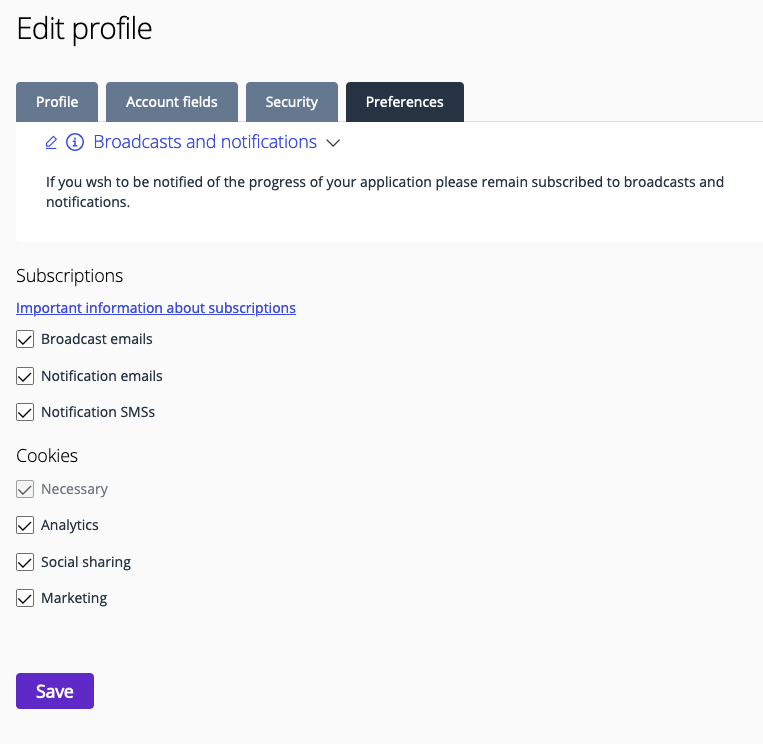This screenshot has width=763, height=744.
Task: Click the Broadcast emails label text
Action: click(97, 339)
